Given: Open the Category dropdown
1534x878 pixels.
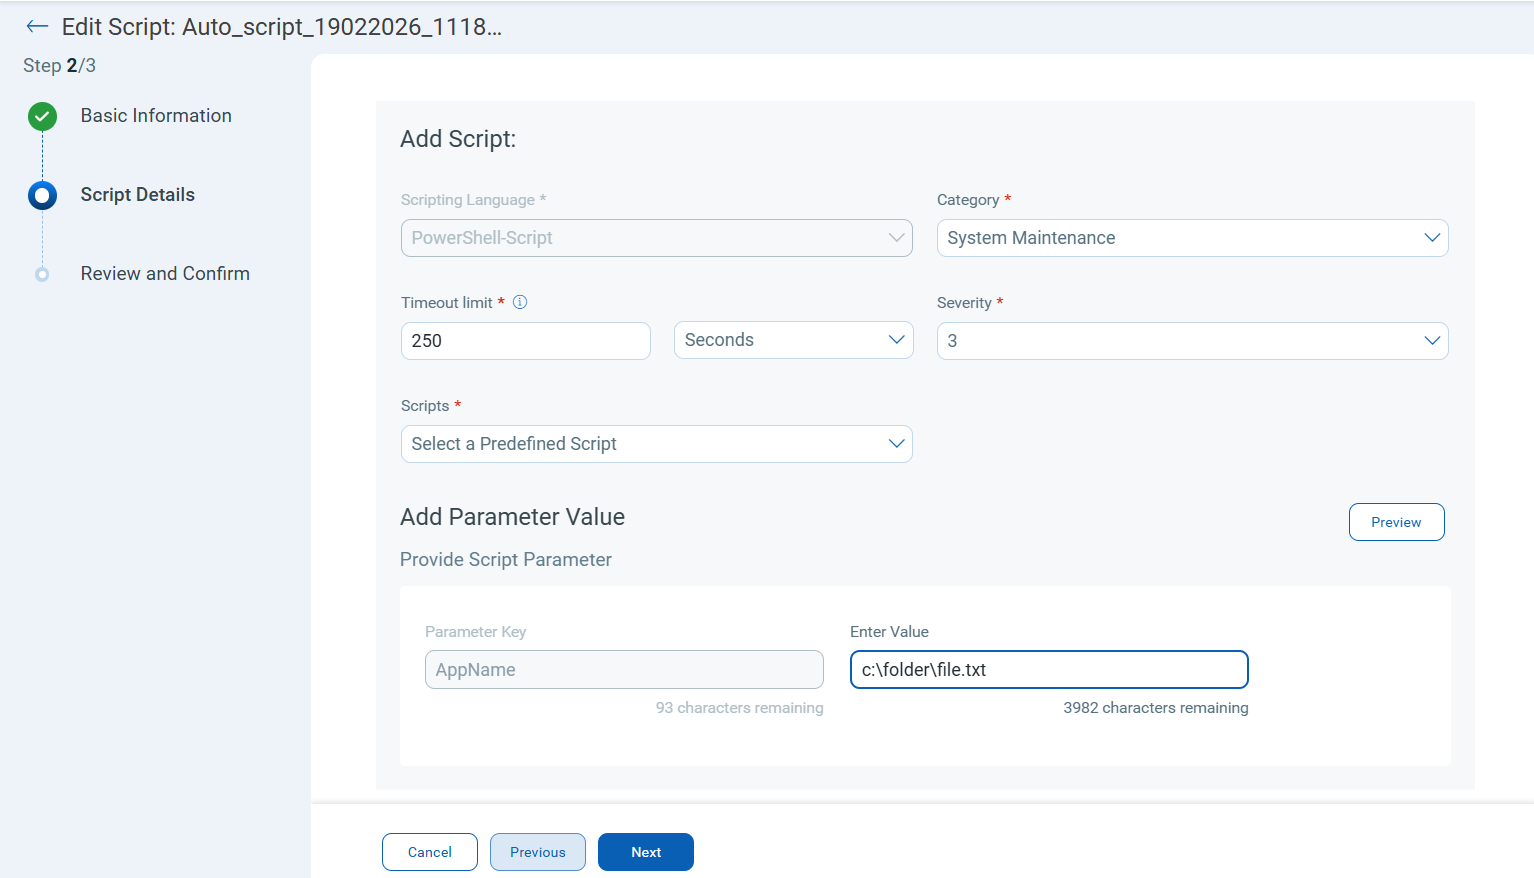Looking at the screenshot, I should coord(1192,238).
